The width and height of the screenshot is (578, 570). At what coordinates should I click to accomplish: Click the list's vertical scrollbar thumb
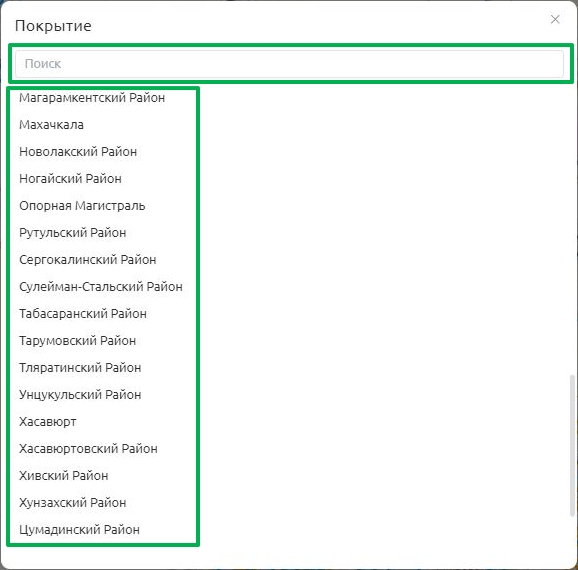click(572, 445)
